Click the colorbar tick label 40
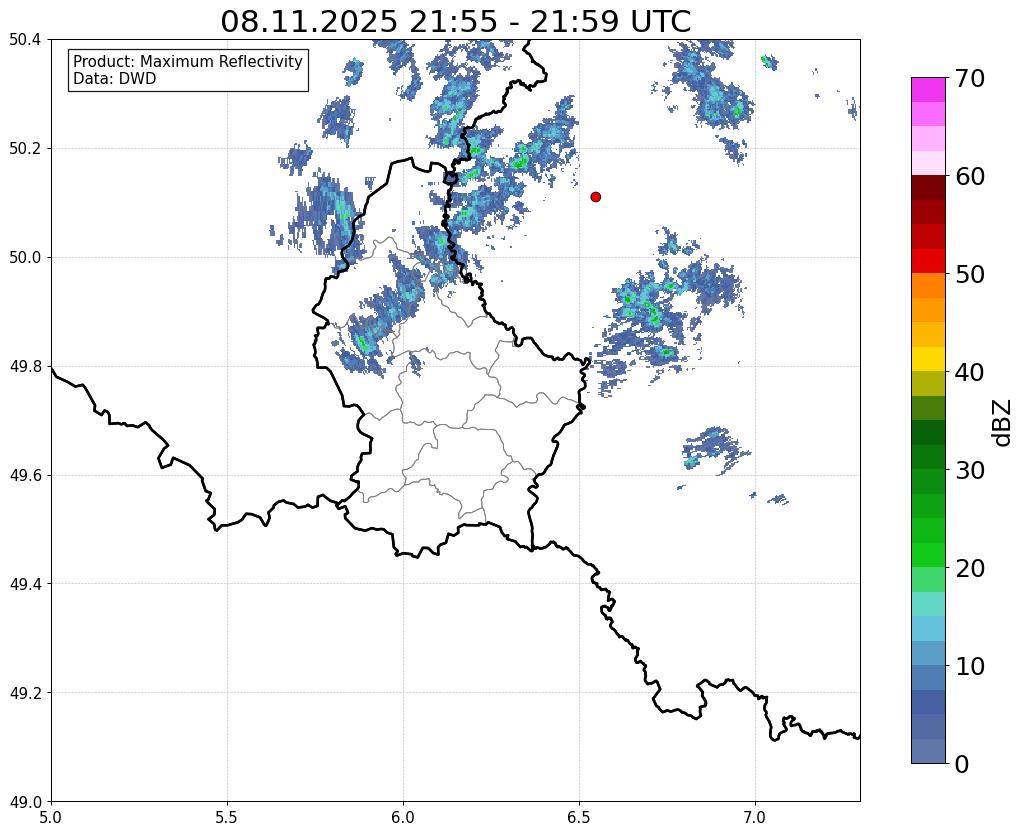 (x=970, y=372)
